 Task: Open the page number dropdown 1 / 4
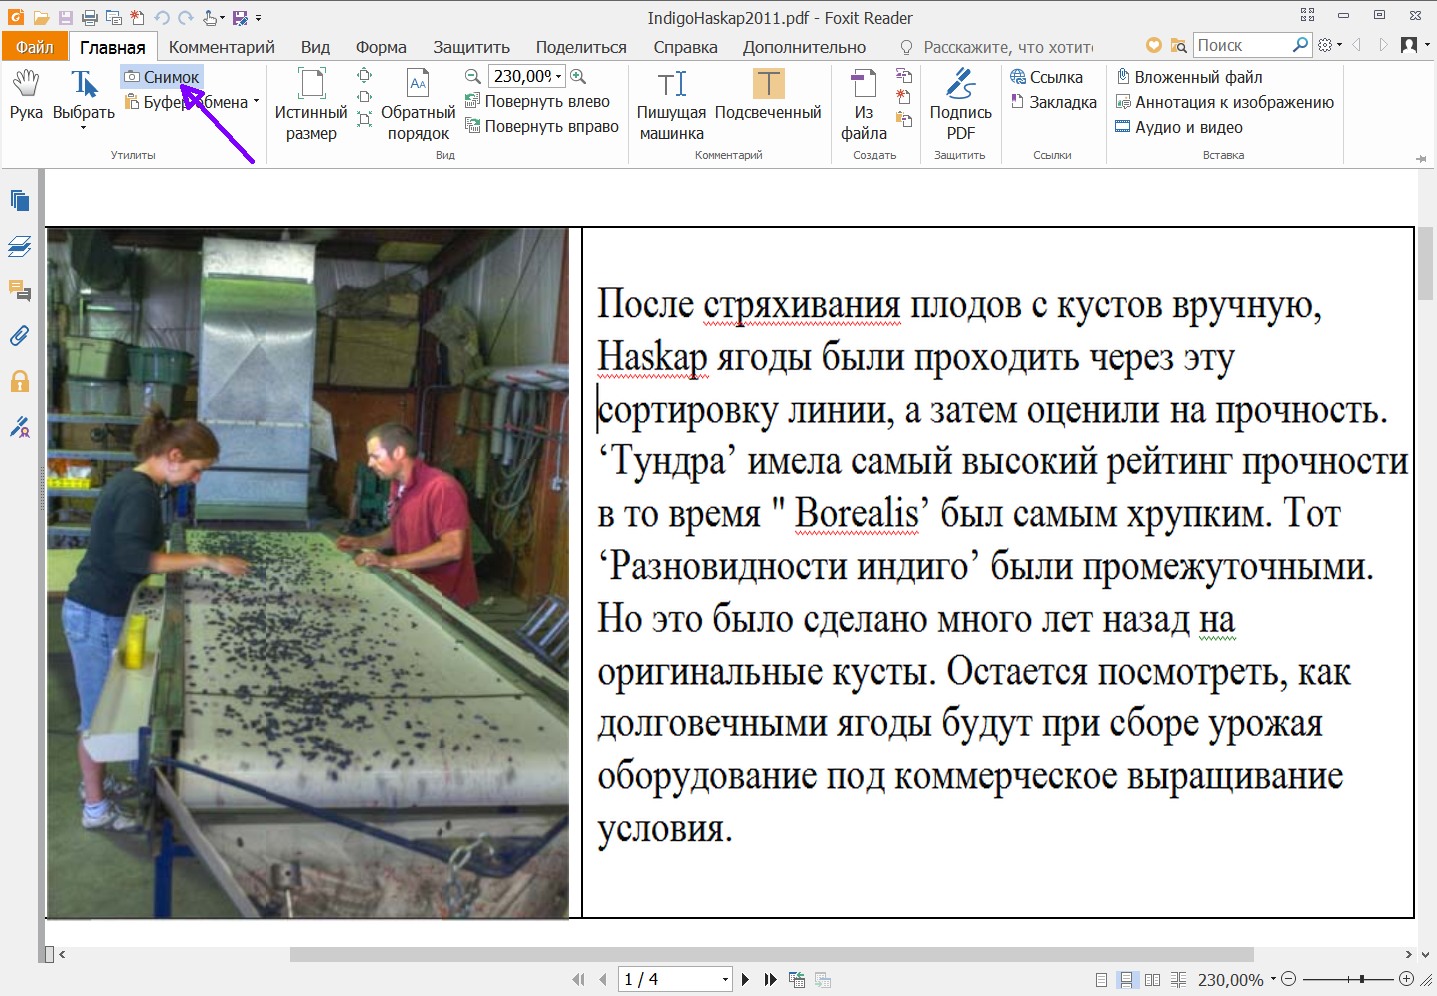pos(725,980)
